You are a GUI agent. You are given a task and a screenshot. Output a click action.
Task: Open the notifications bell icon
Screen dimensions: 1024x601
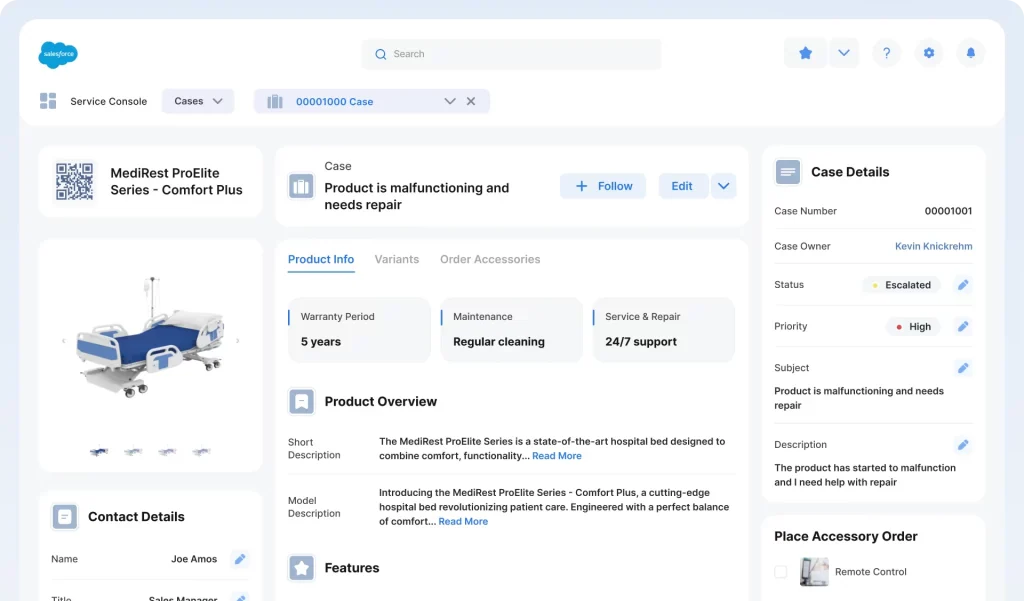970,53
